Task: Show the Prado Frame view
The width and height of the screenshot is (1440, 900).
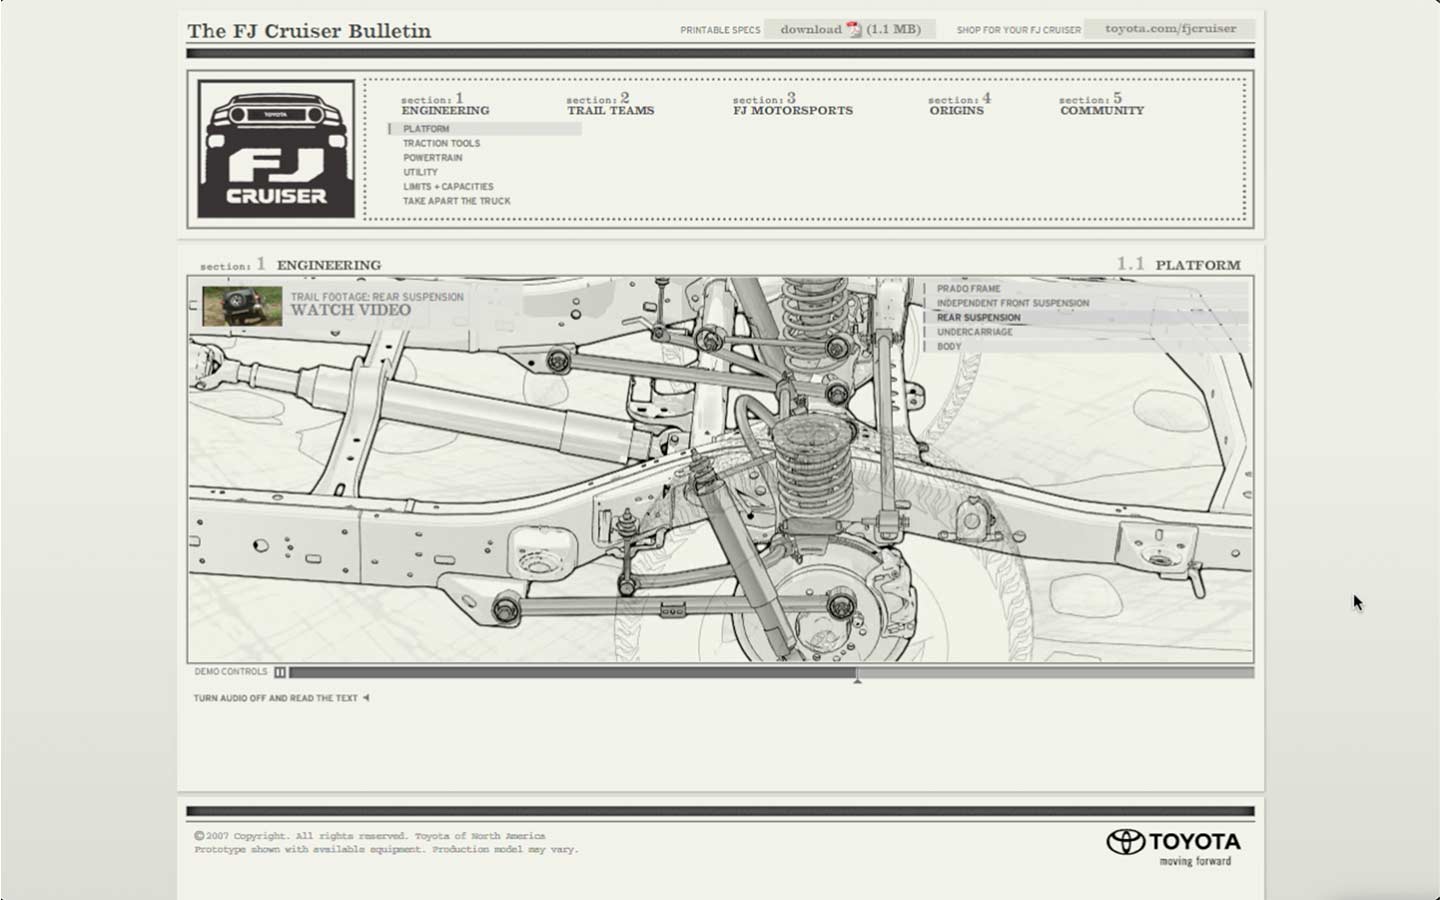Action: pos(968,289)
